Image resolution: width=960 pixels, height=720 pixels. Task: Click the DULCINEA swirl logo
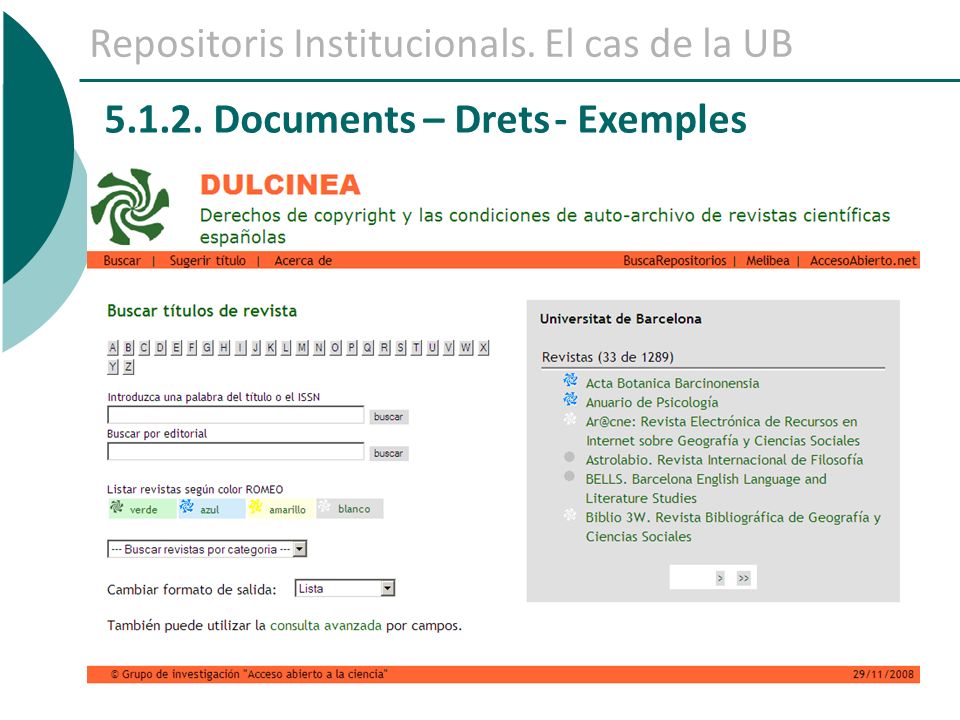point(130,206)
